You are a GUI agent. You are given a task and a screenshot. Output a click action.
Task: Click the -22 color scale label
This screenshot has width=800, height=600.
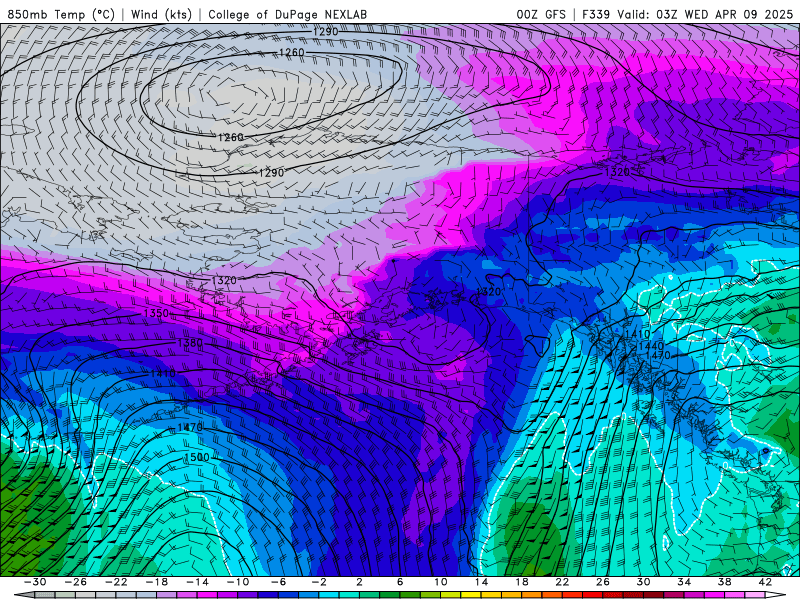(116, 582)
